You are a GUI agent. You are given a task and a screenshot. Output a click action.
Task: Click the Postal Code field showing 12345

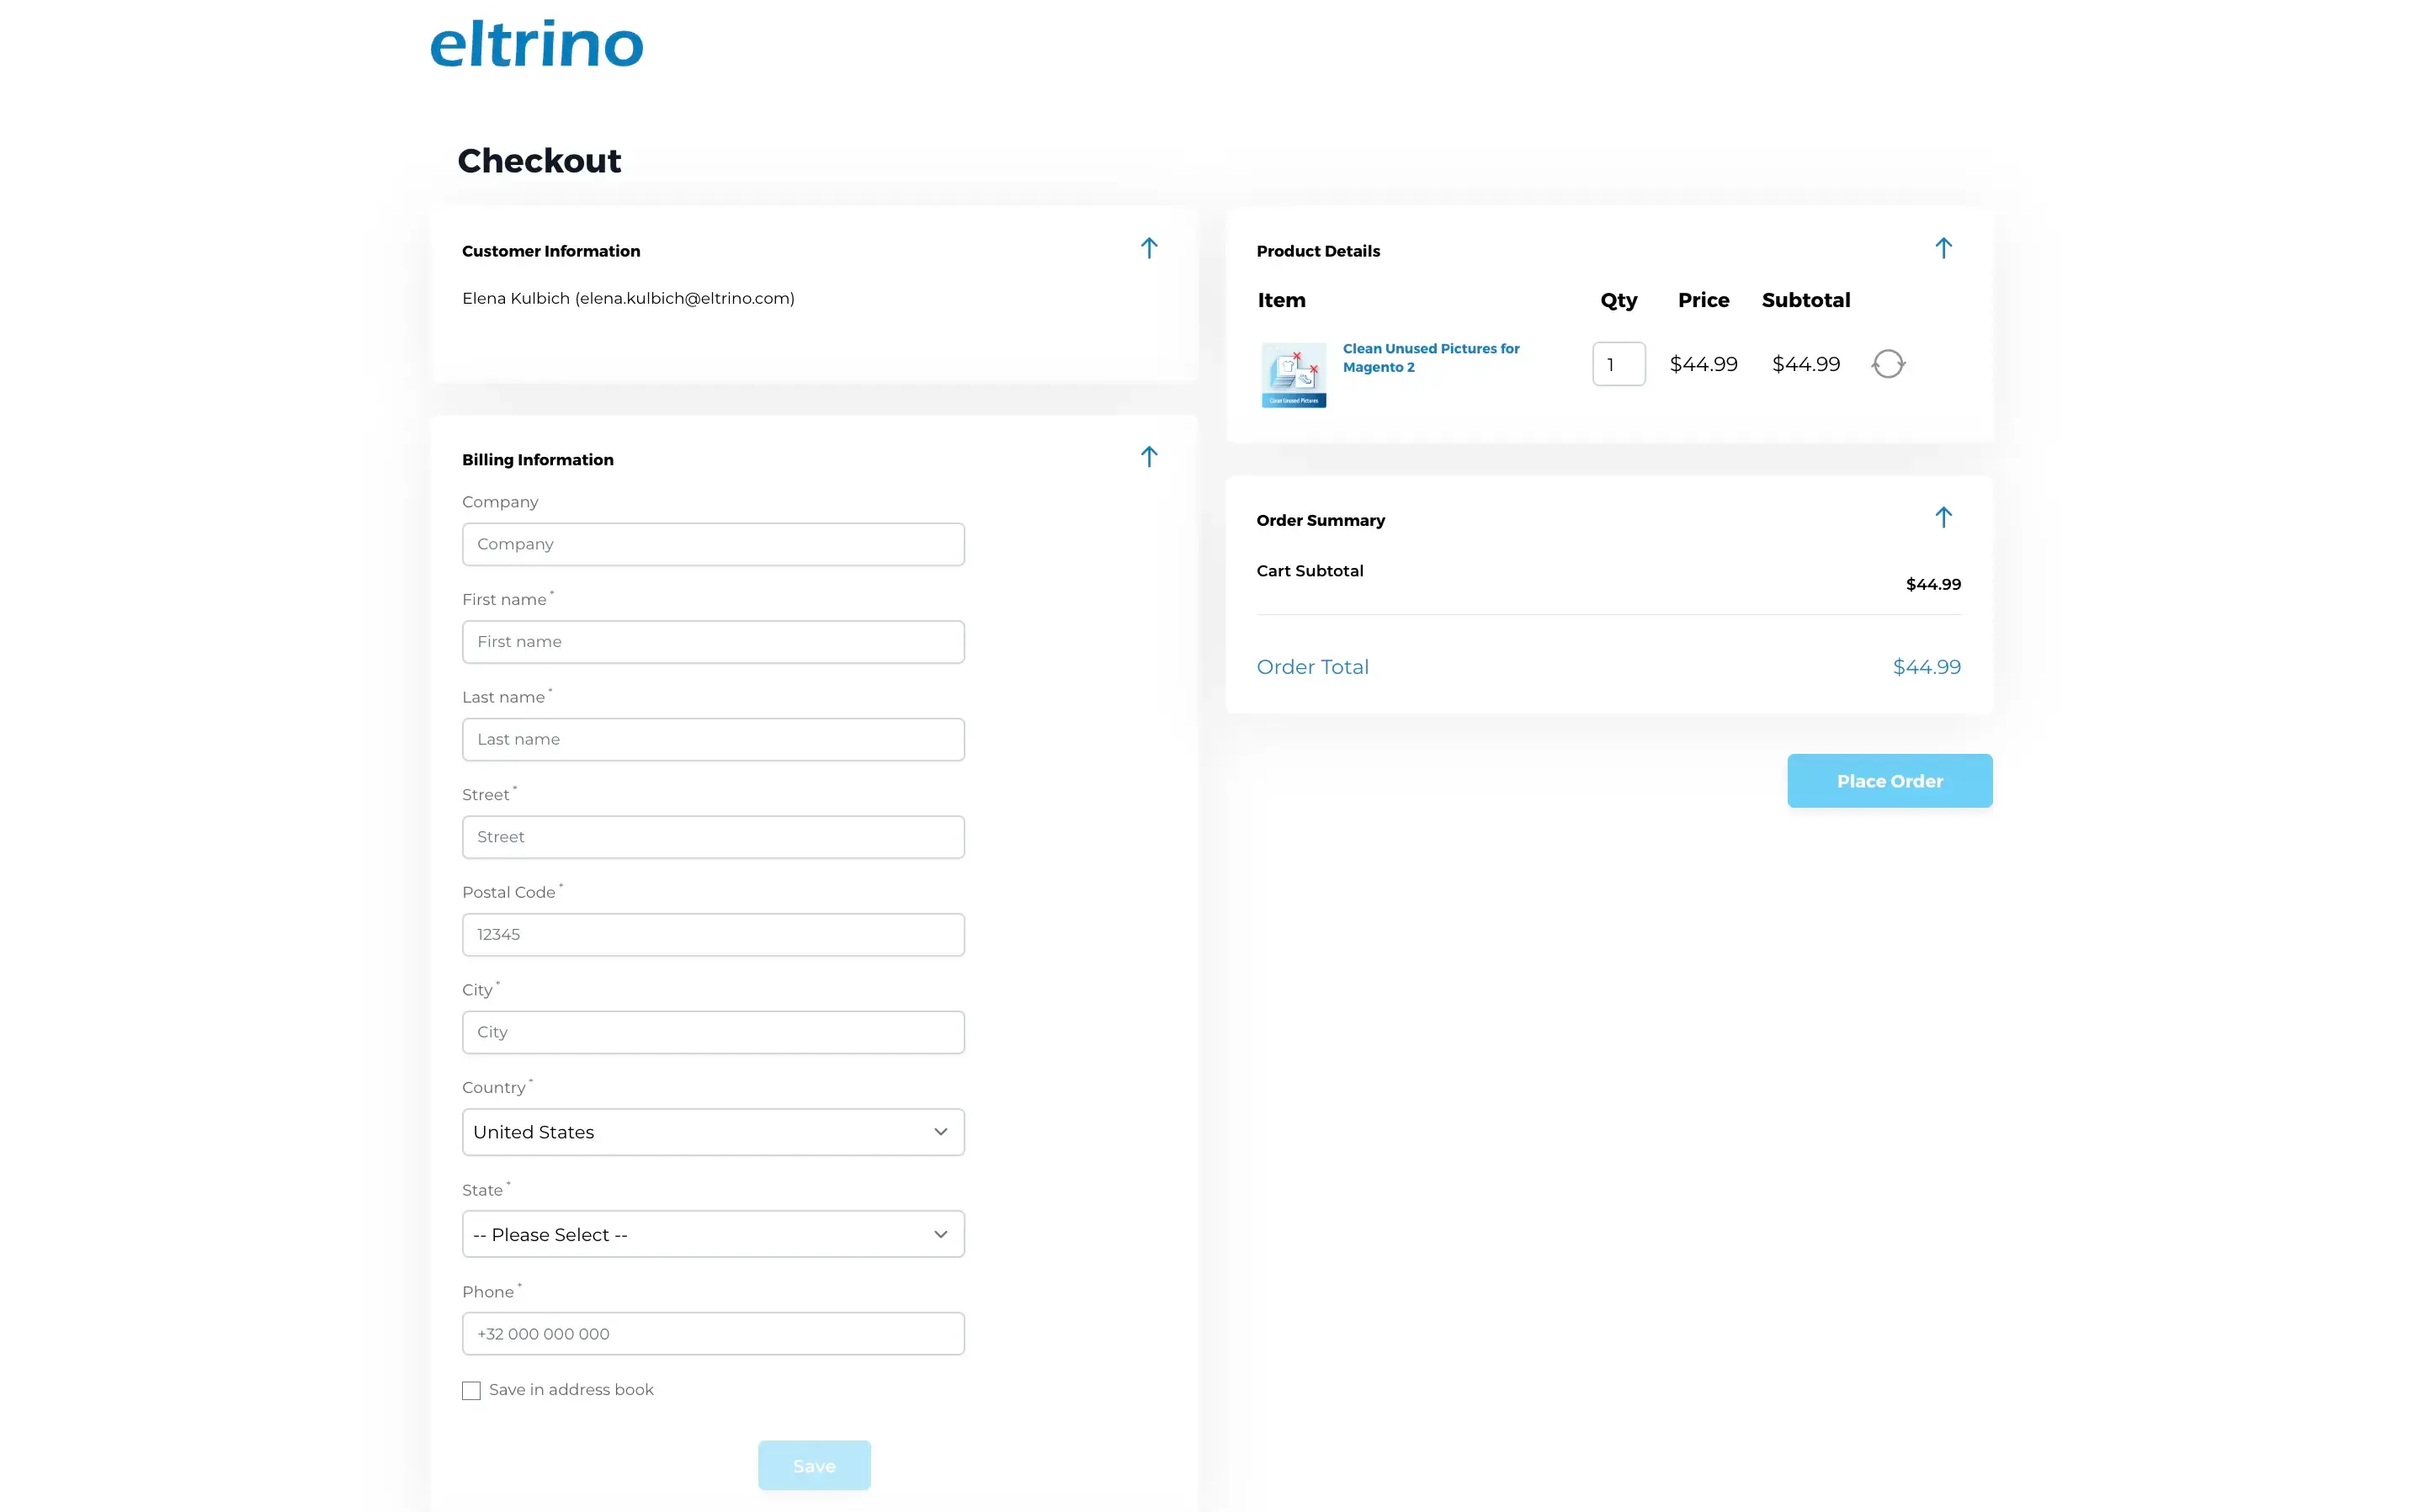[712, 934]
